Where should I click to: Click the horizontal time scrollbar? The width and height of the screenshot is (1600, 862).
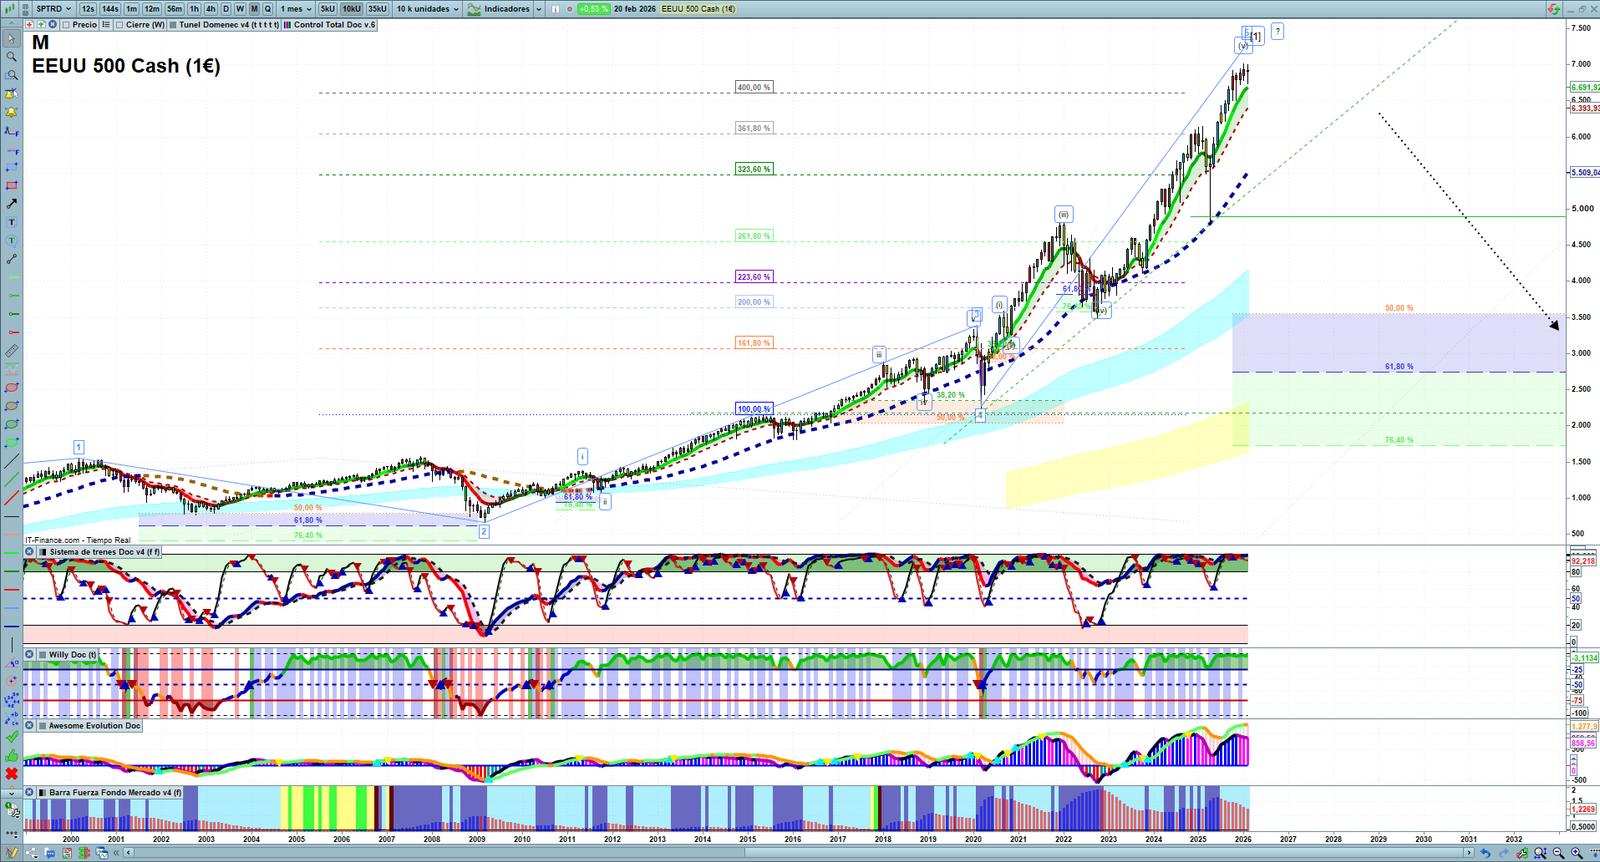point(800,853)
